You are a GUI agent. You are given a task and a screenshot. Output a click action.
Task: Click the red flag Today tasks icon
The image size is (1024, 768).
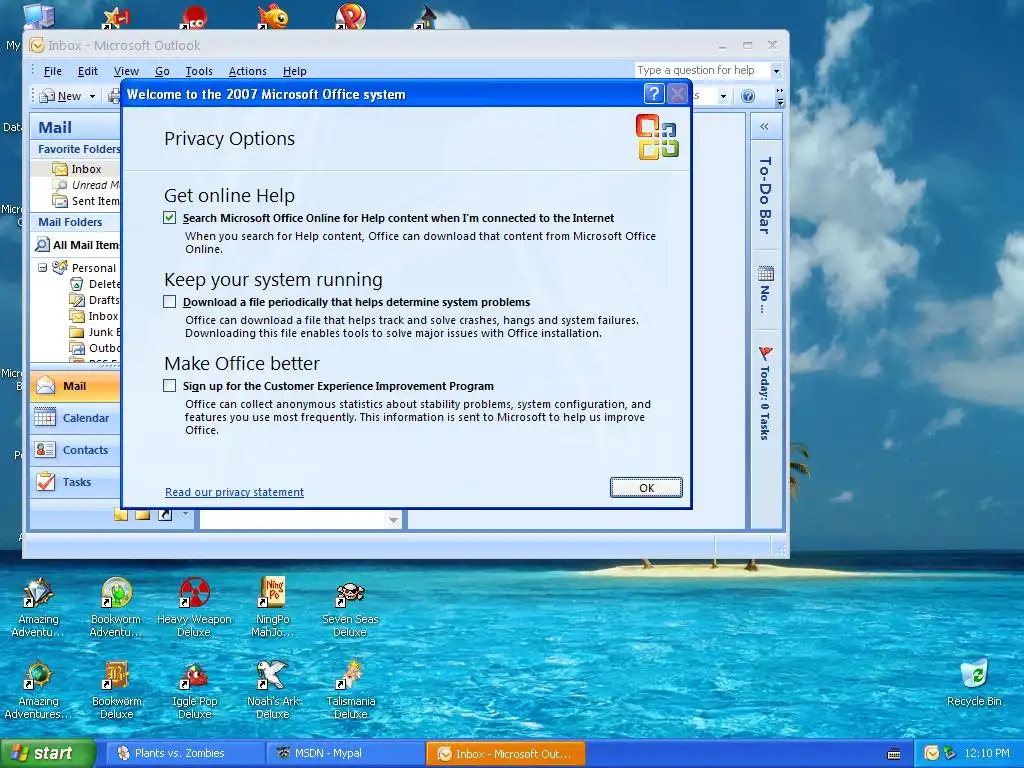[765, 353]
